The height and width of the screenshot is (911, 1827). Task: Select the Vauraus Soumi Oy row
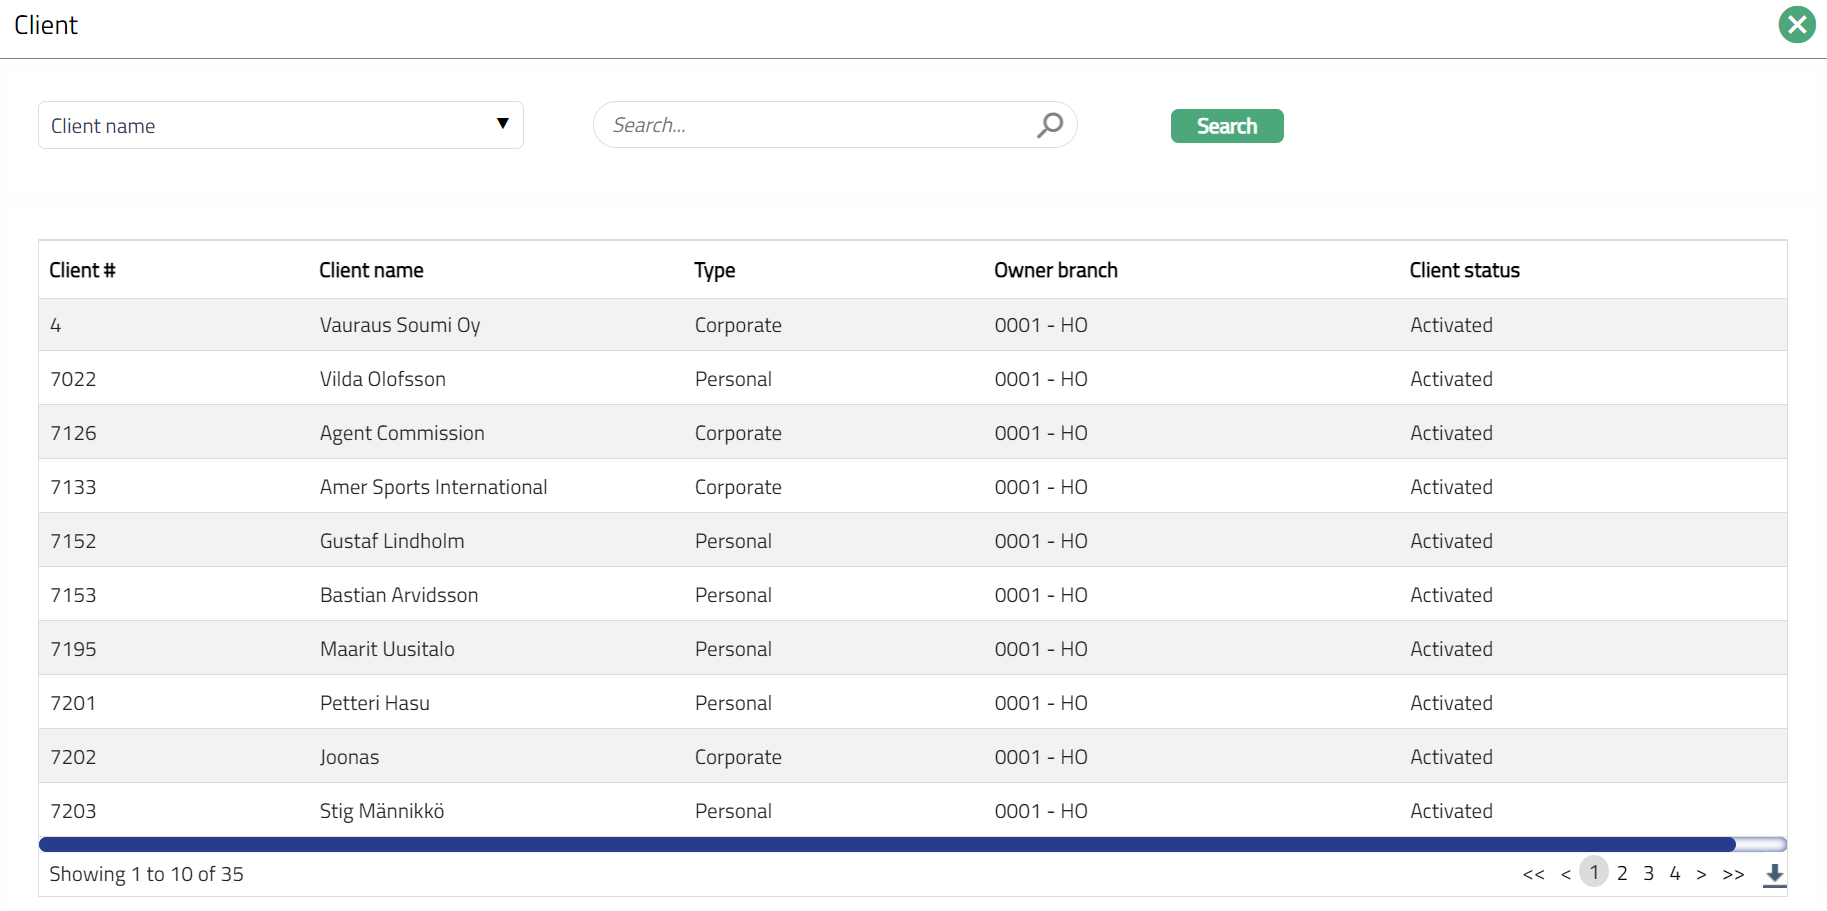[x=400, y=325]
